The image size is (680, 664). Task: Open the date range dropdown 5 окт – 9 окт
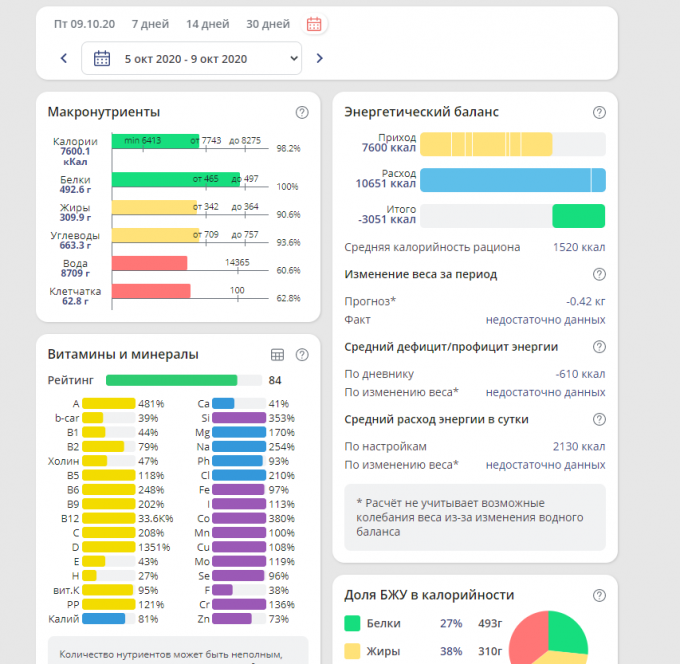click(x=191, y=58)
